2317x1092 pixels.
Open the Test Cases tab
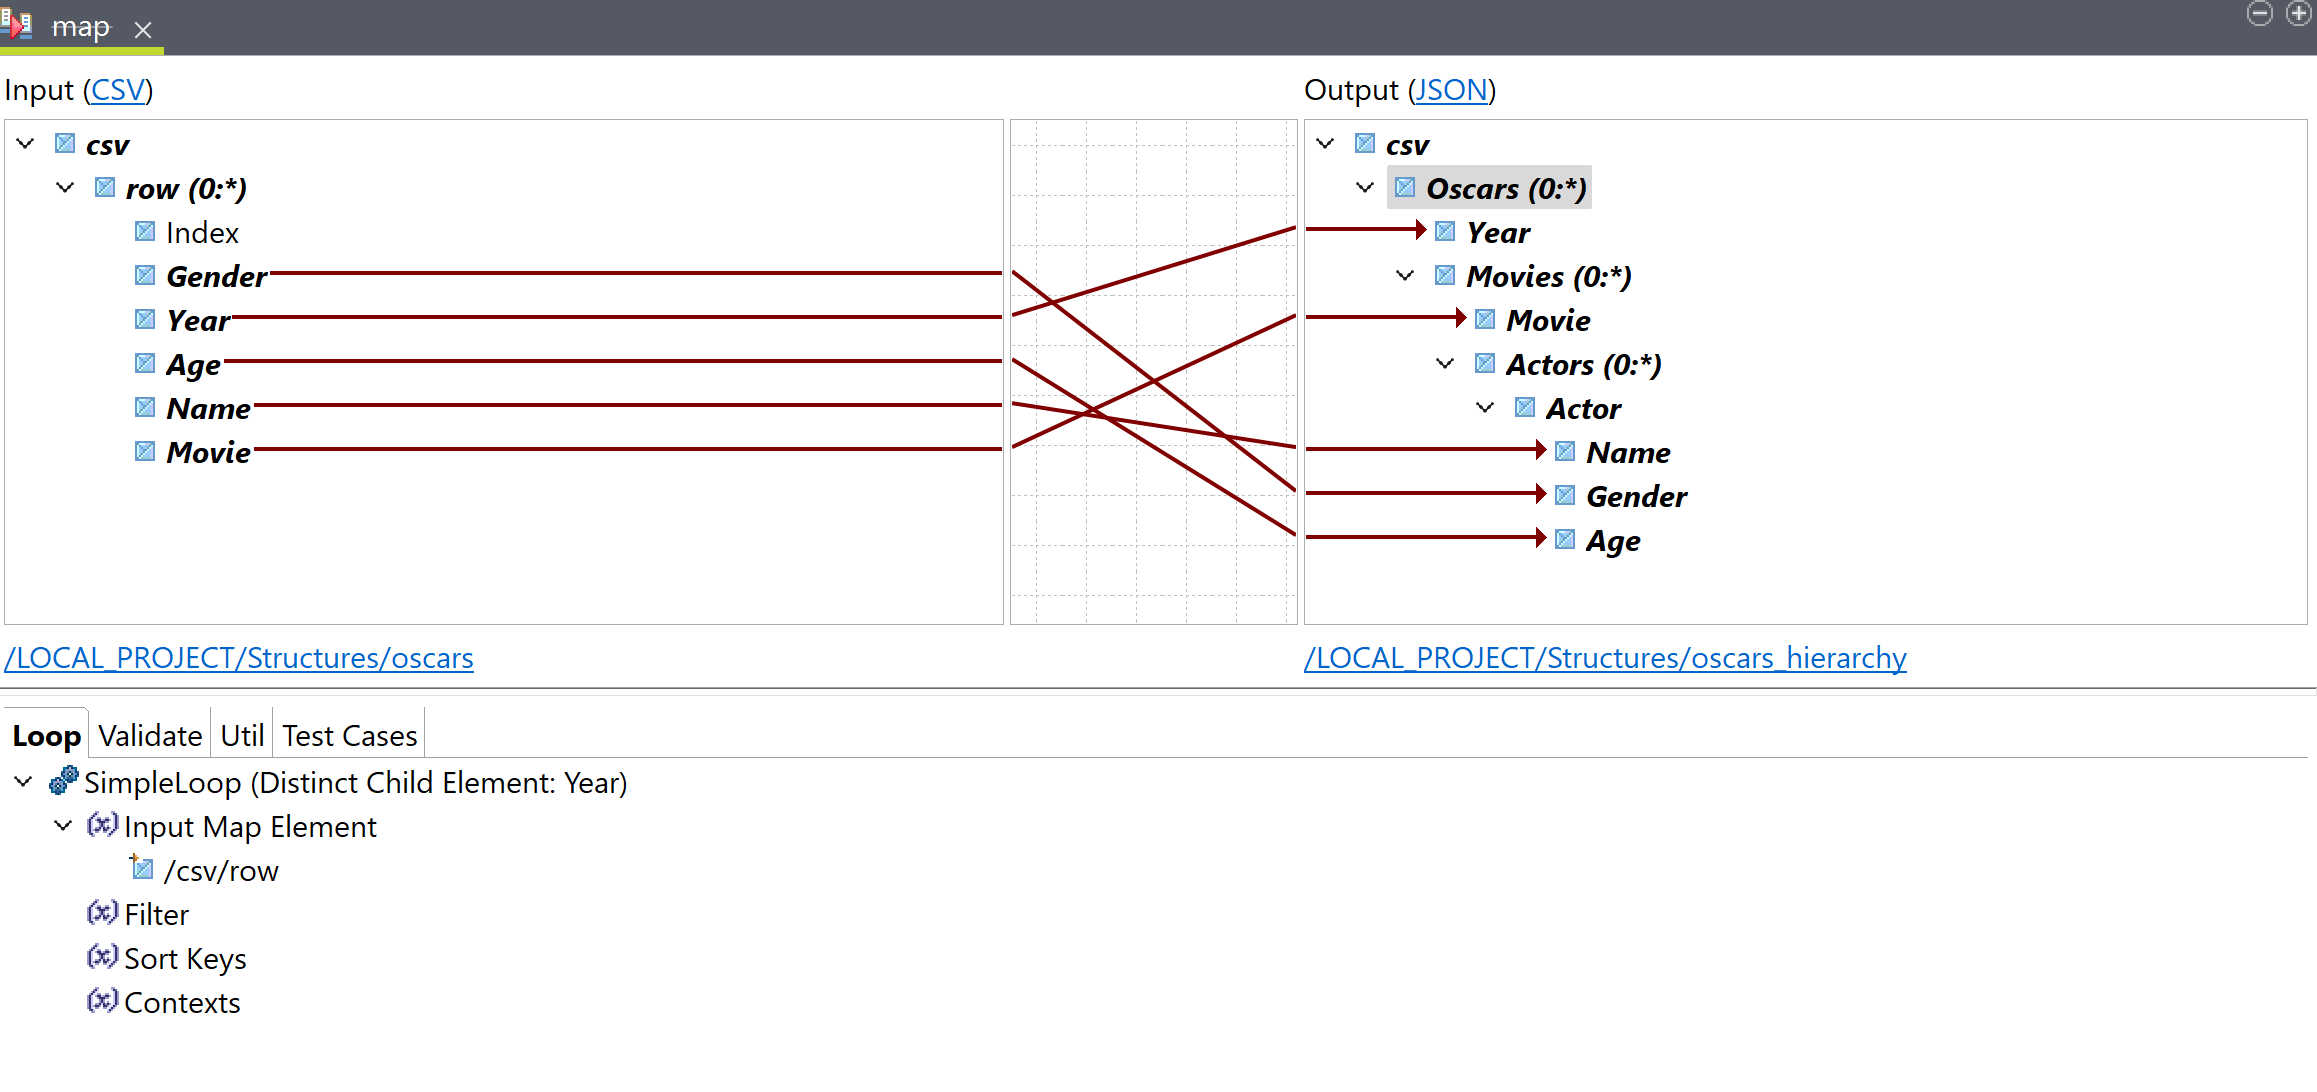pyautogui.click(x=349, y=736)
